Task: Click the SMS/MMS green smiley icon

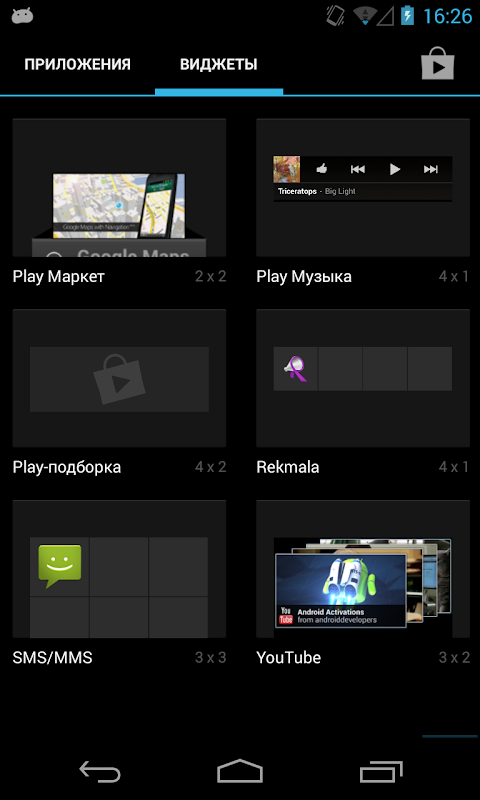Action: point(60,566)
